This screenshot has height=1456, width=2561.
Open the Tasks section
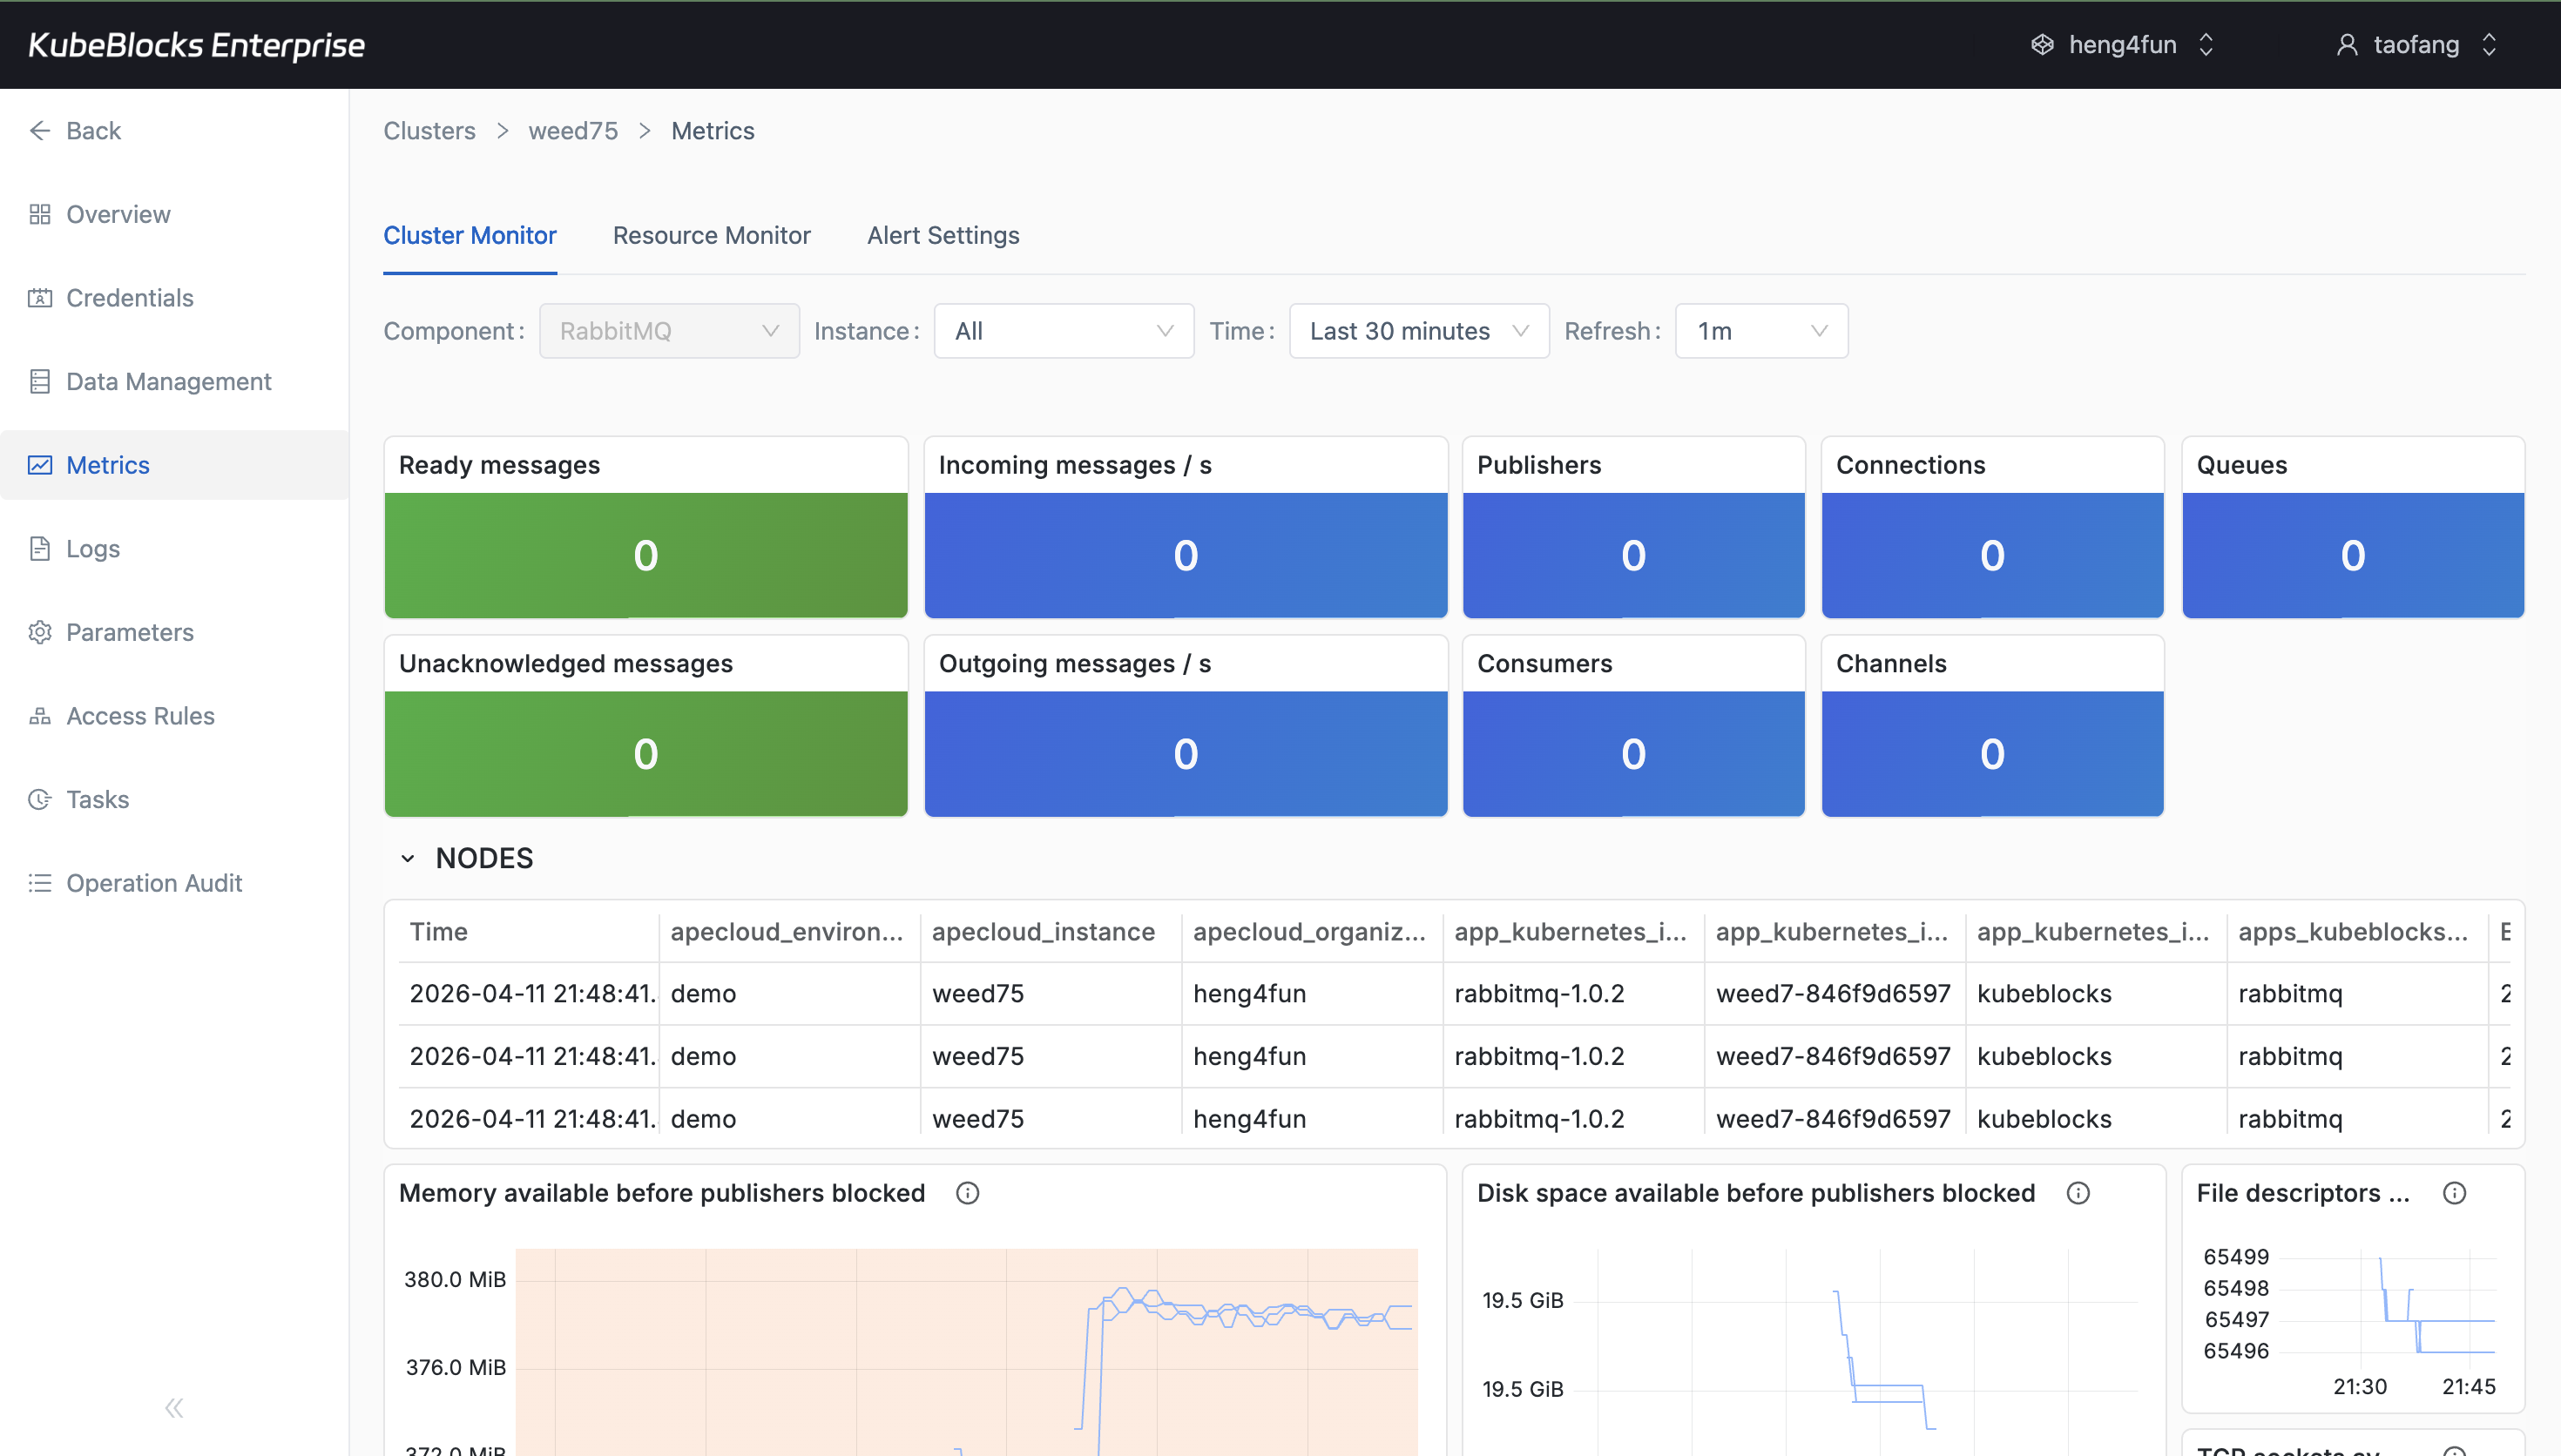pyautogui.click(x=97, y=798)
